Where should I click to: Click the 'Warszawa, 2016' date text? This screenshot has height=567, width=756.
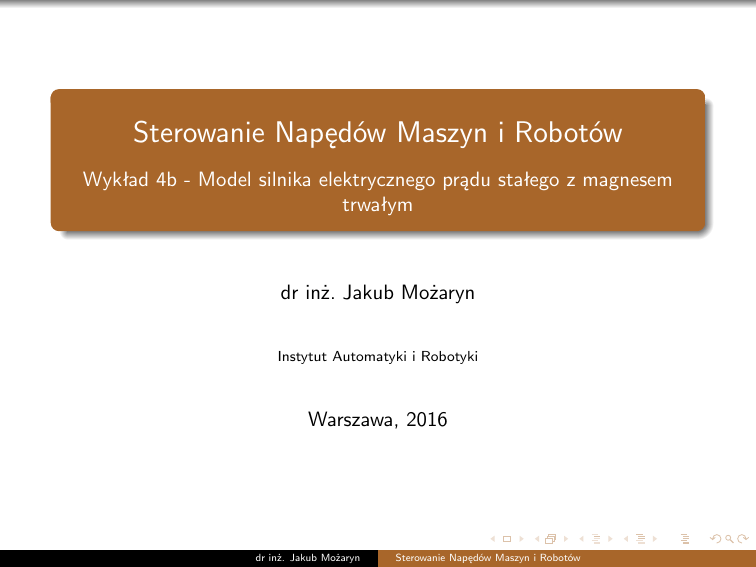(x=378, y=419)
